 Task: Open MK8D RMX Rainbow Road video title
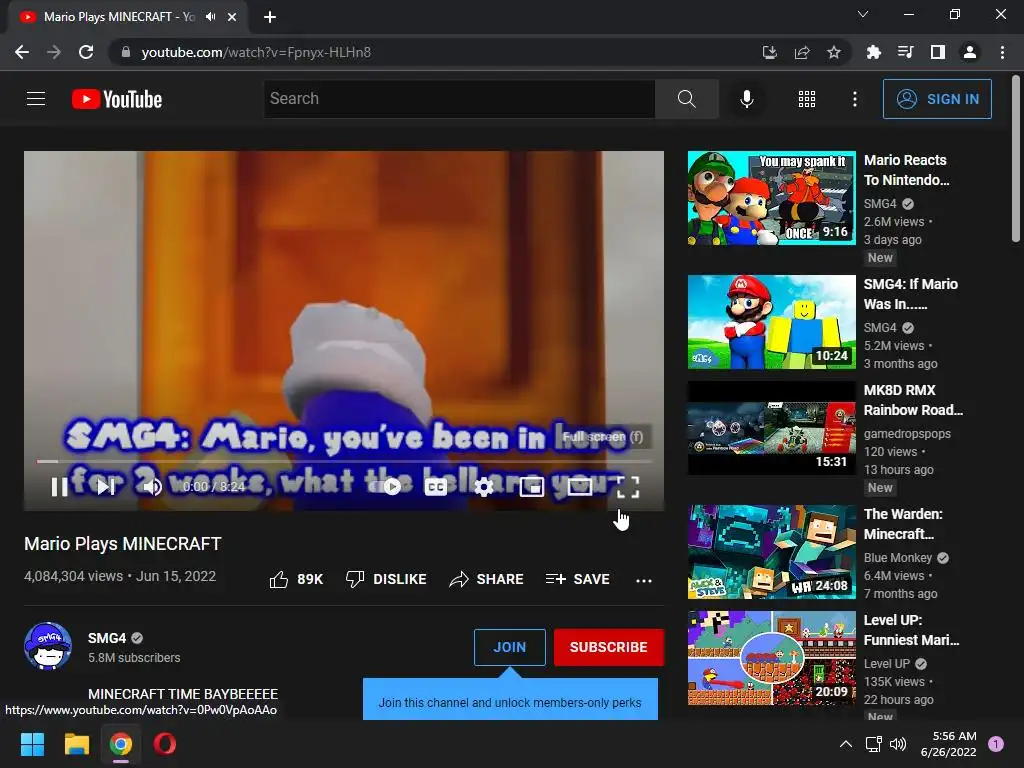(x=913, y=400)
